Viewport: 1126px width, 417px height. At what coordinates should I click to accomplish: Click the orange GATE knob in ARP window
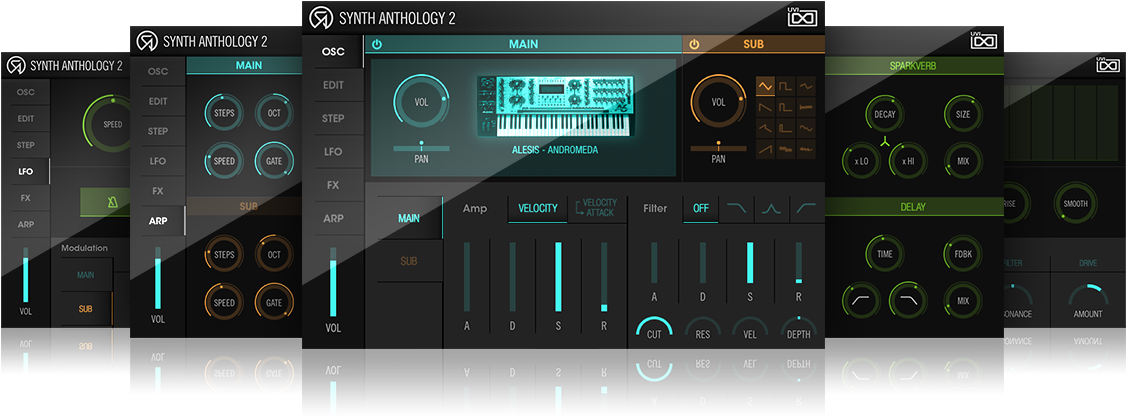pos(274,303)
